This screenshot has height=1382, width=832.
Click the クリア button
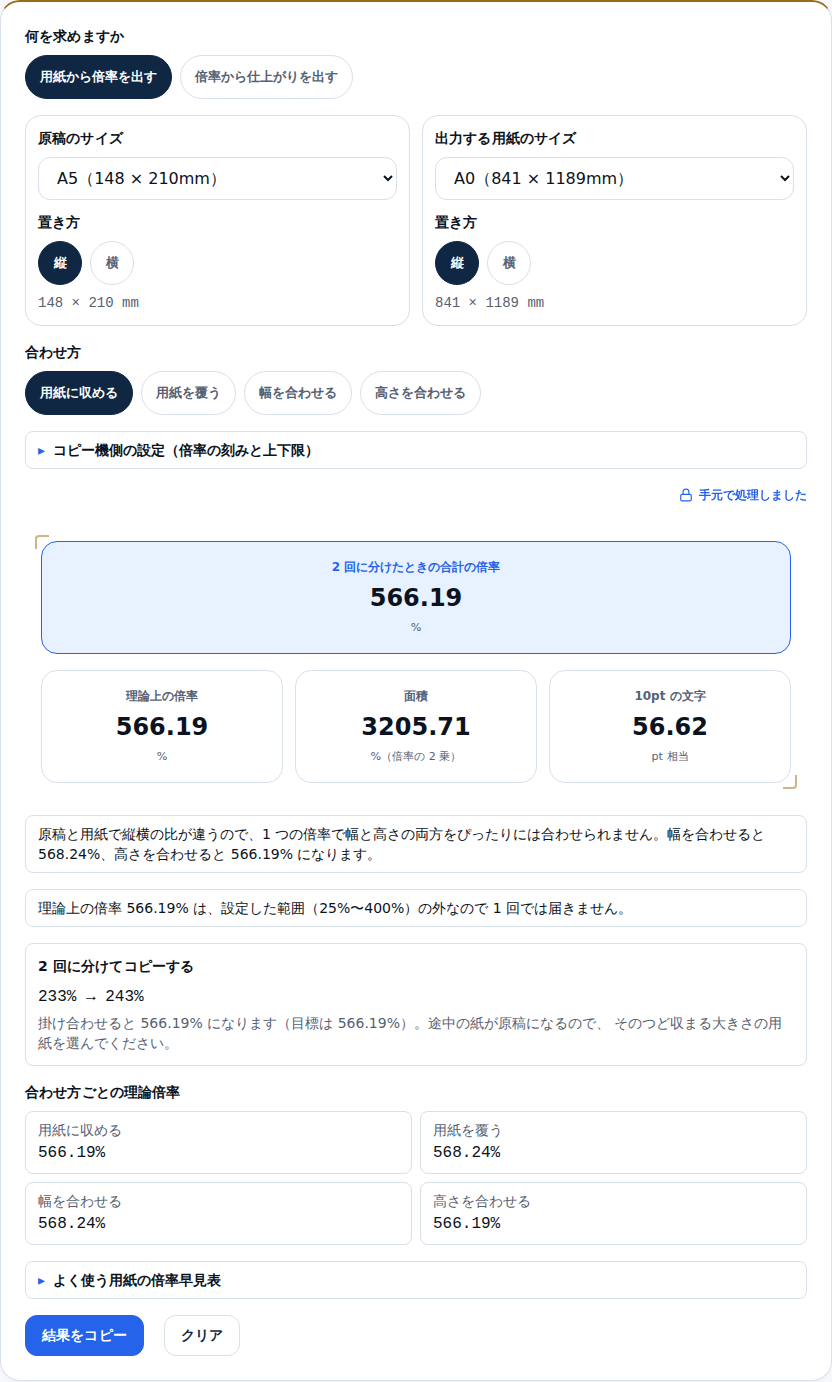pos(202,1335)
